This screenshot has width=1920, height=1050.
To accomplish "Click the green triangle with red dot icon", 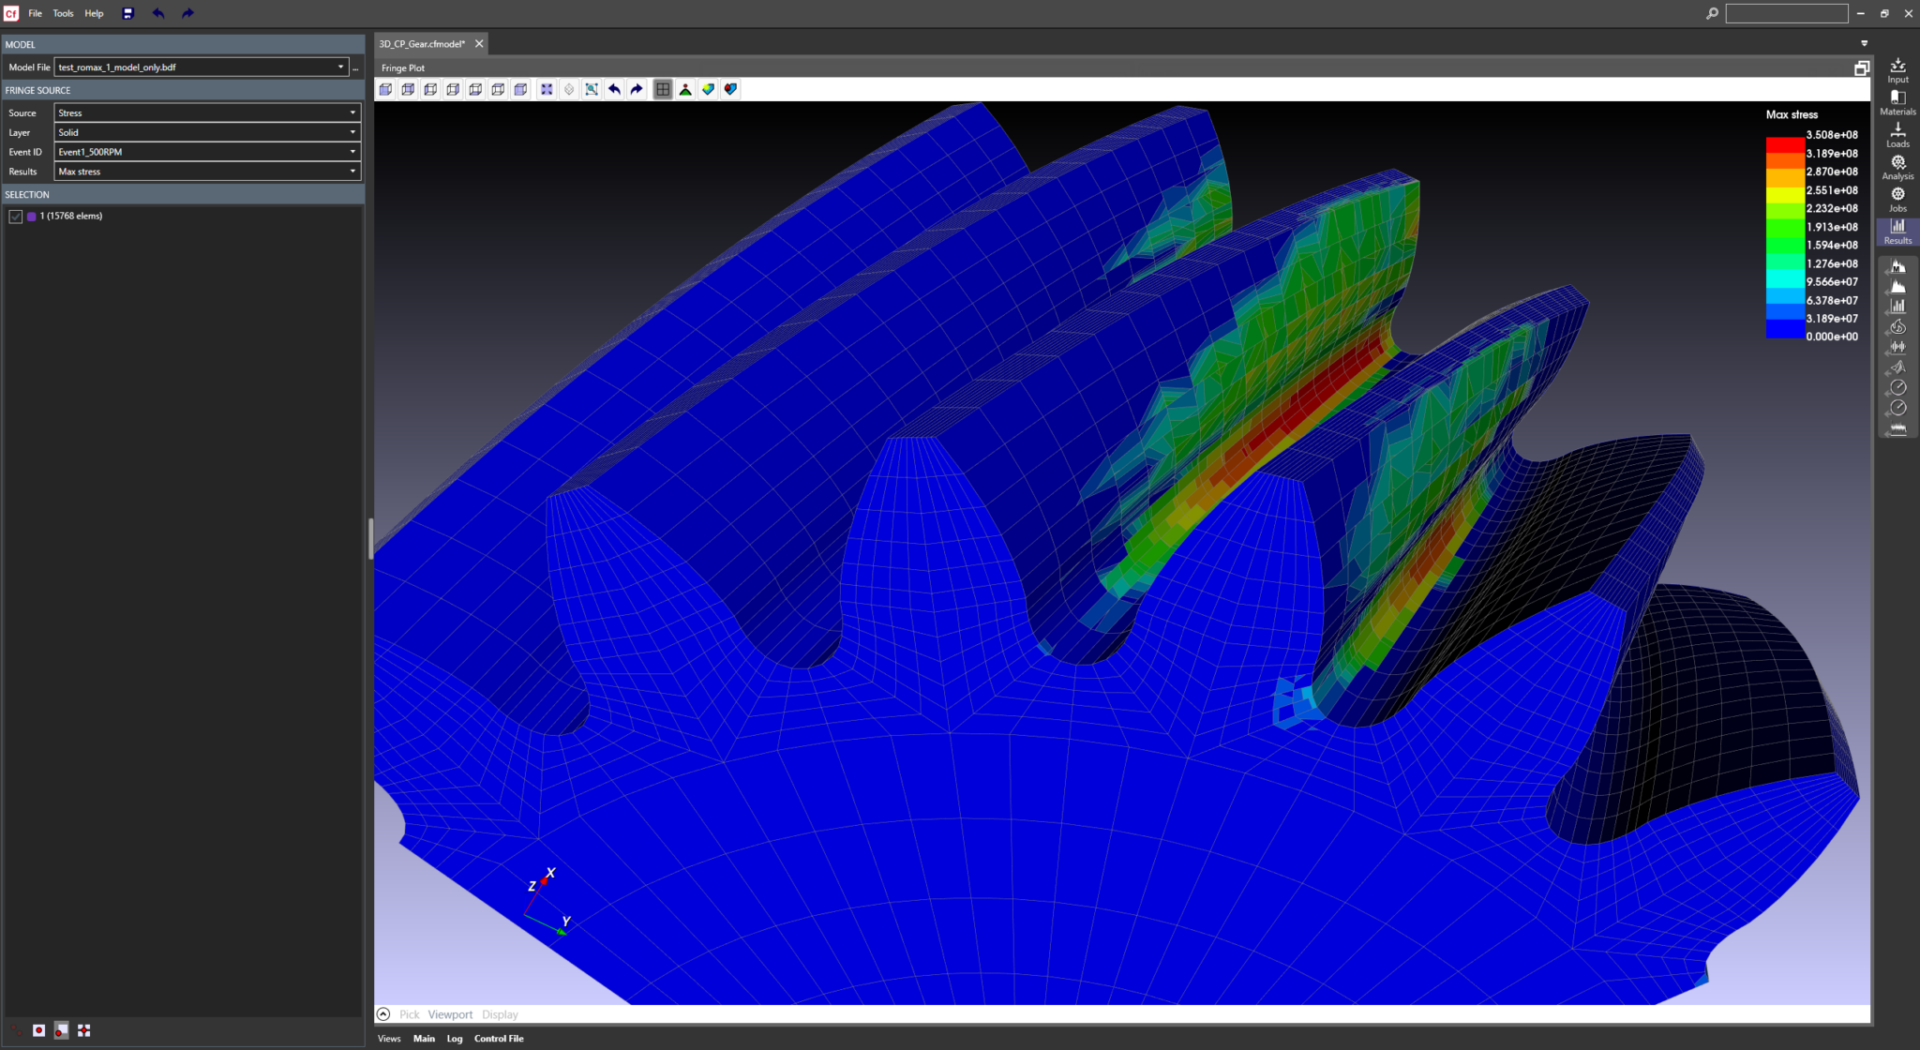I will [x=686, y=89].
